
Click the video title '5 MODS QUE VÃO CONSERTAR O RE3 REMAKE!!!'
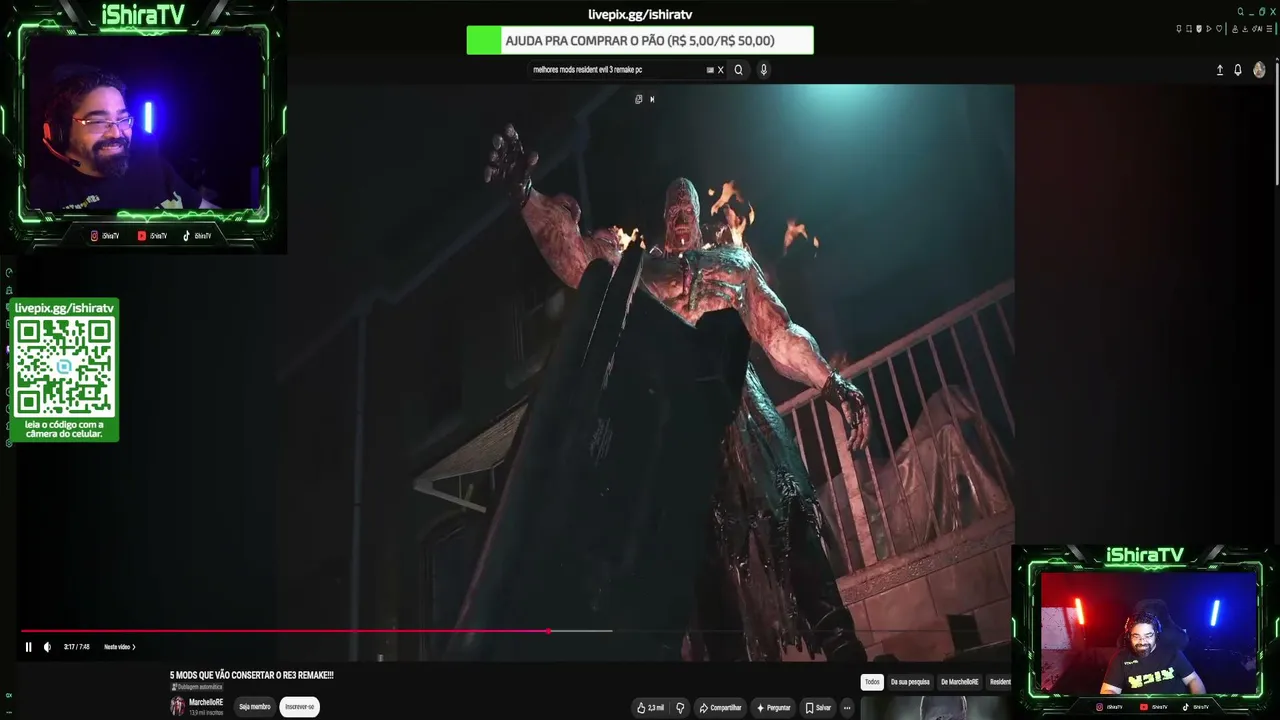pos(252,676)
